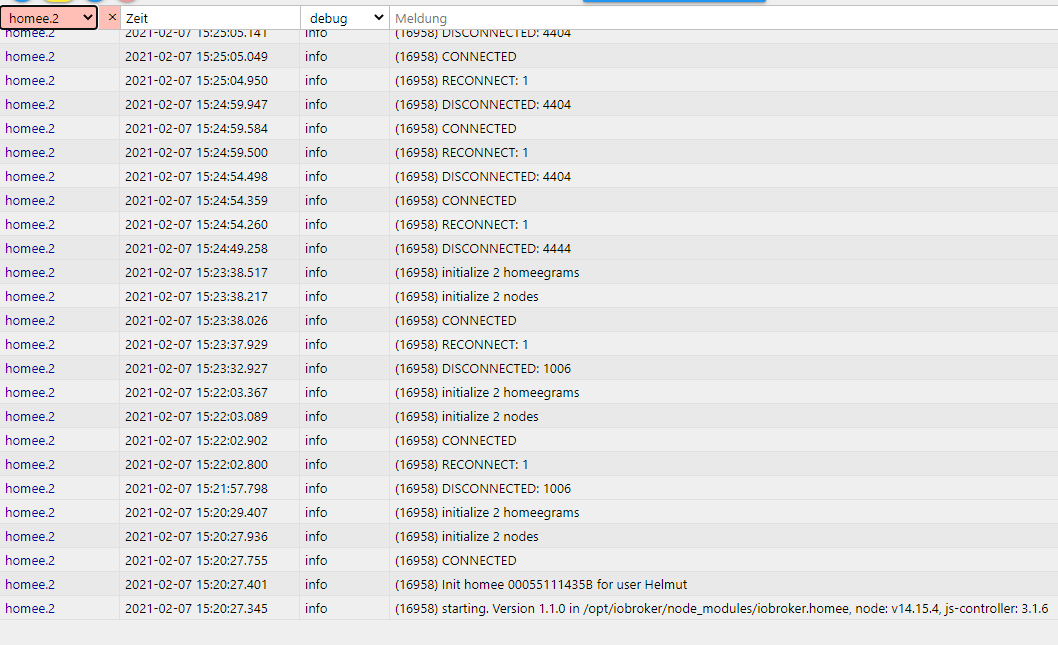Select info level in the 15:24:49.258 row
The width and height of the screenshot is (1058, 645).
tap(316, 248)
